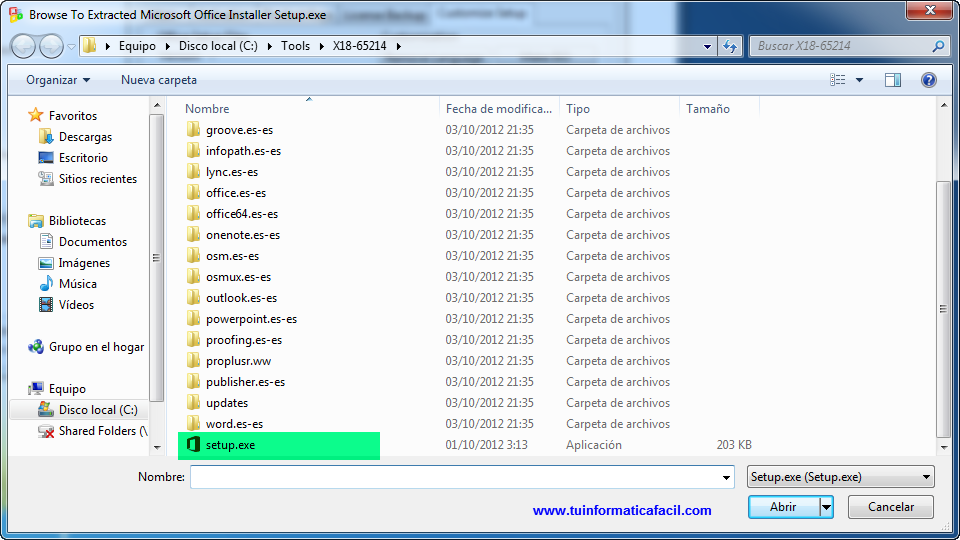Open the groove.es-es folder icon

tap(193, 129)
